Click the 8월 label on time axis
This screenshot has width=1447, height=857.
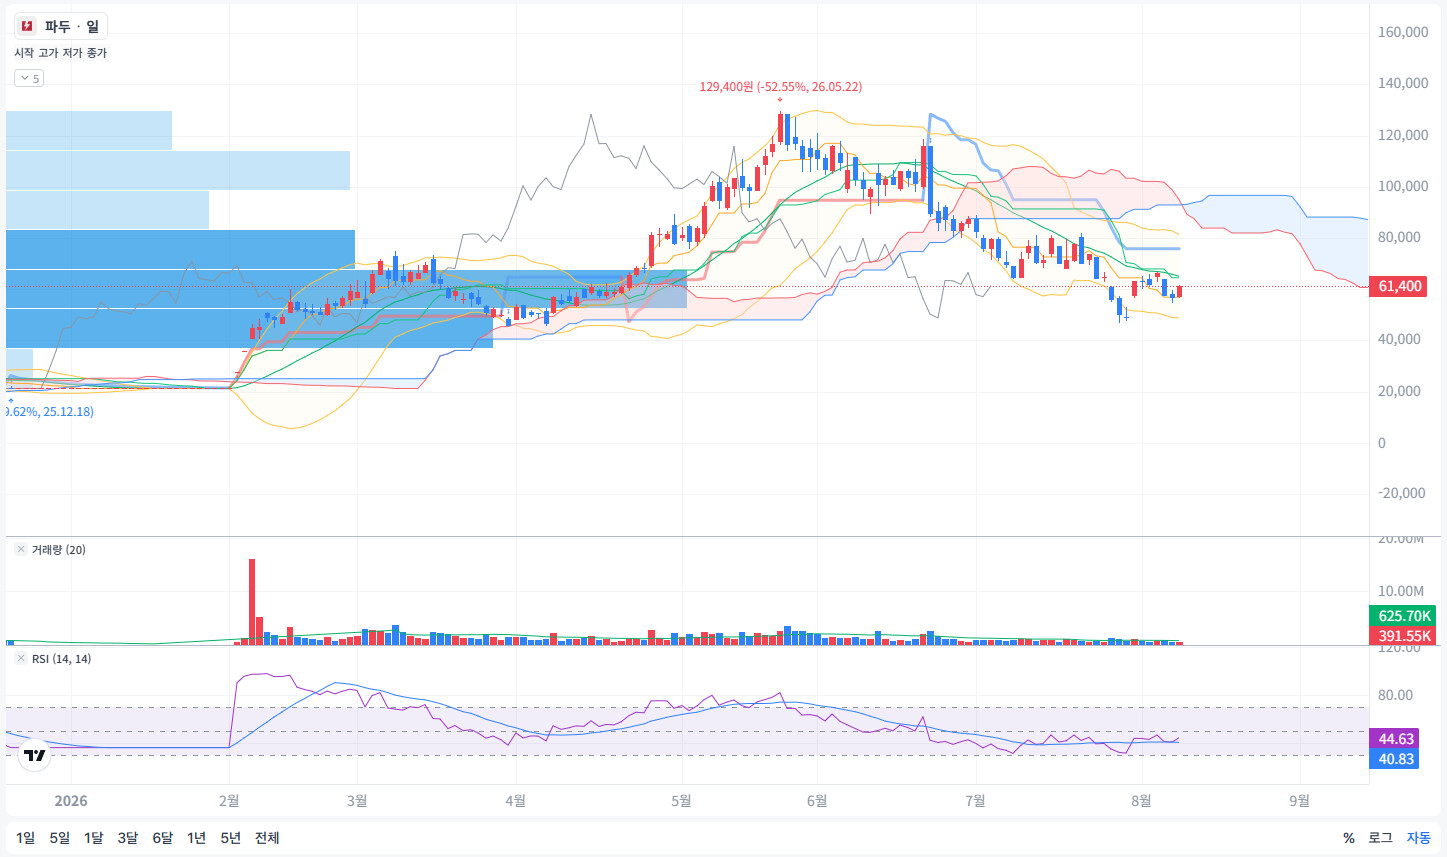1141,801
